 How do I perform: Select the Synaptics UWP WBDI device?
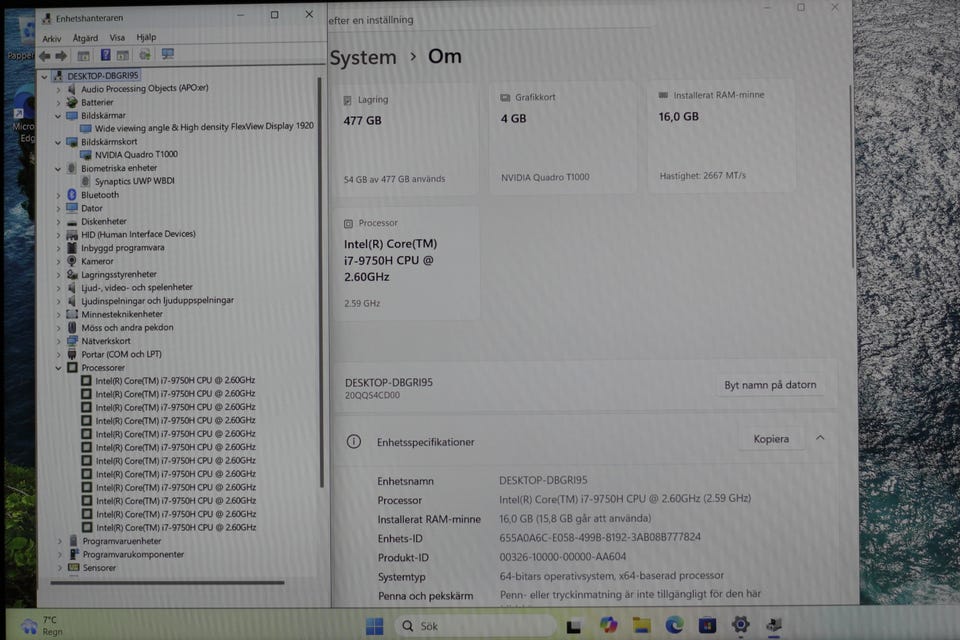coord(137,182)
